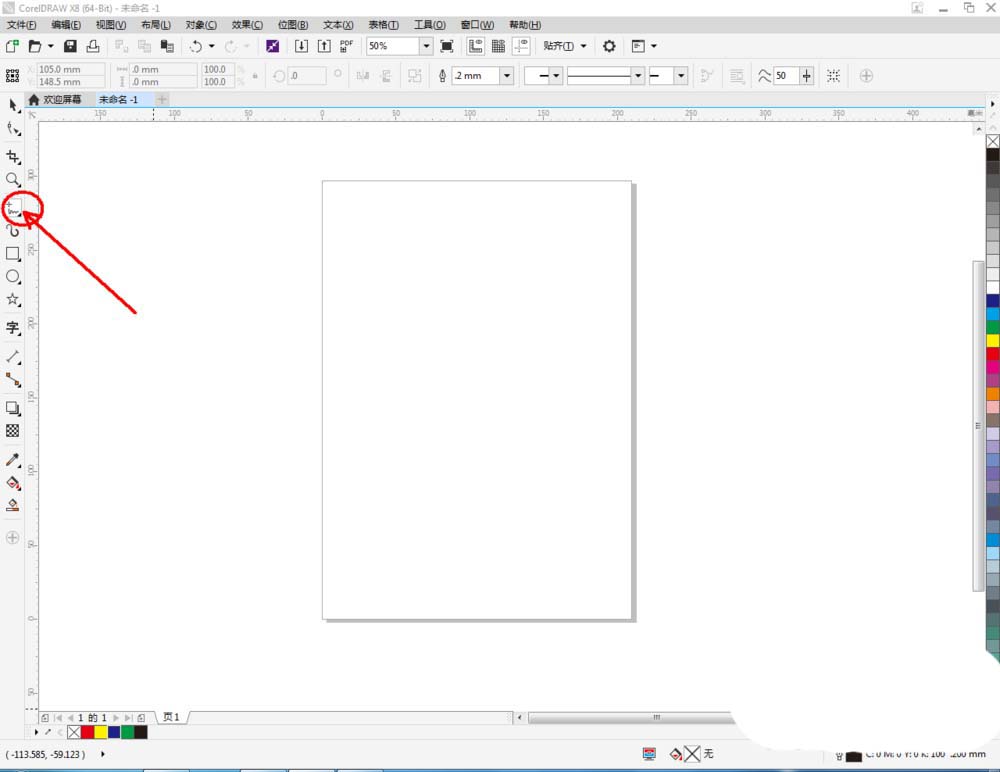Open the Snap To dropdown
1000x772 pixels.
pyautogui.click(x=564, y=46)
